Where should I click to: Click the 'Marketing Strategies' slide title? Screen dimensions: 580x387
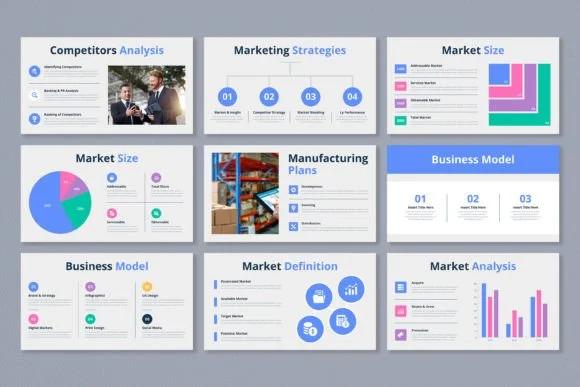click(290, 50)
